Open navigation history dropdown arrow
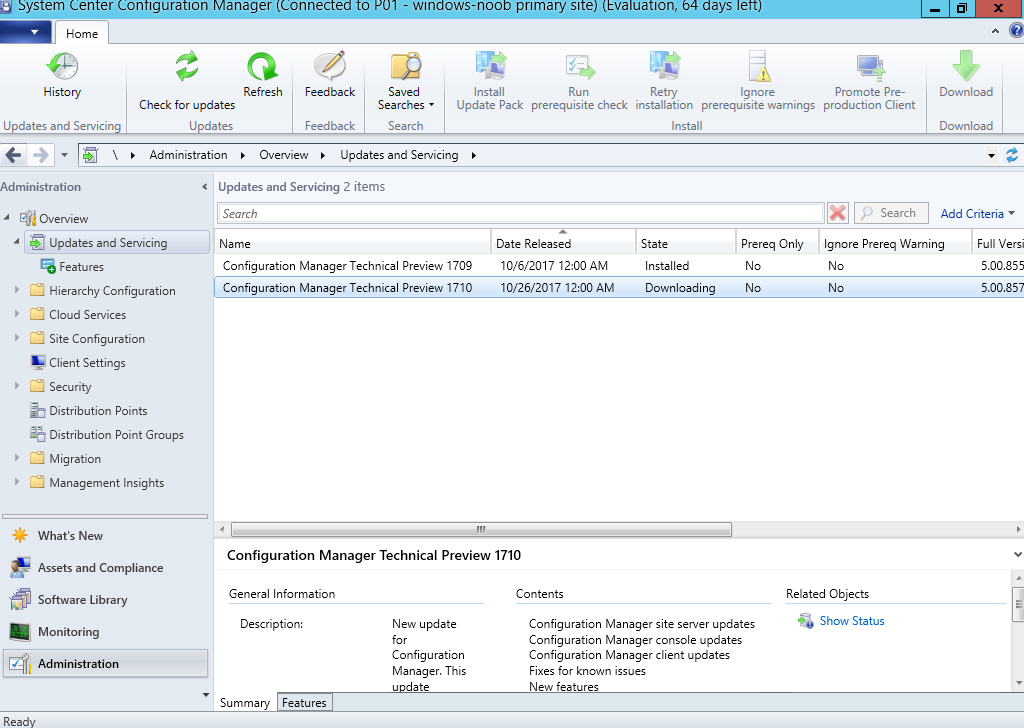 64,155
